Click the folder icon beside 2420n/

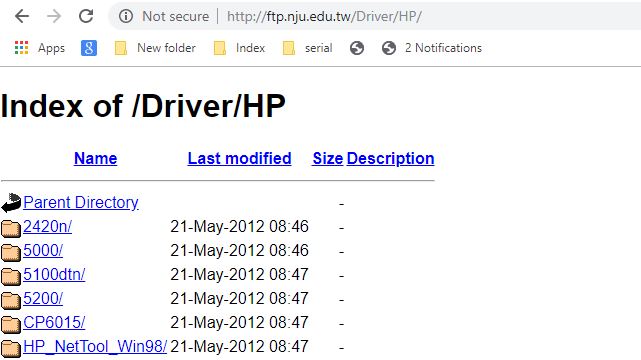11,228
